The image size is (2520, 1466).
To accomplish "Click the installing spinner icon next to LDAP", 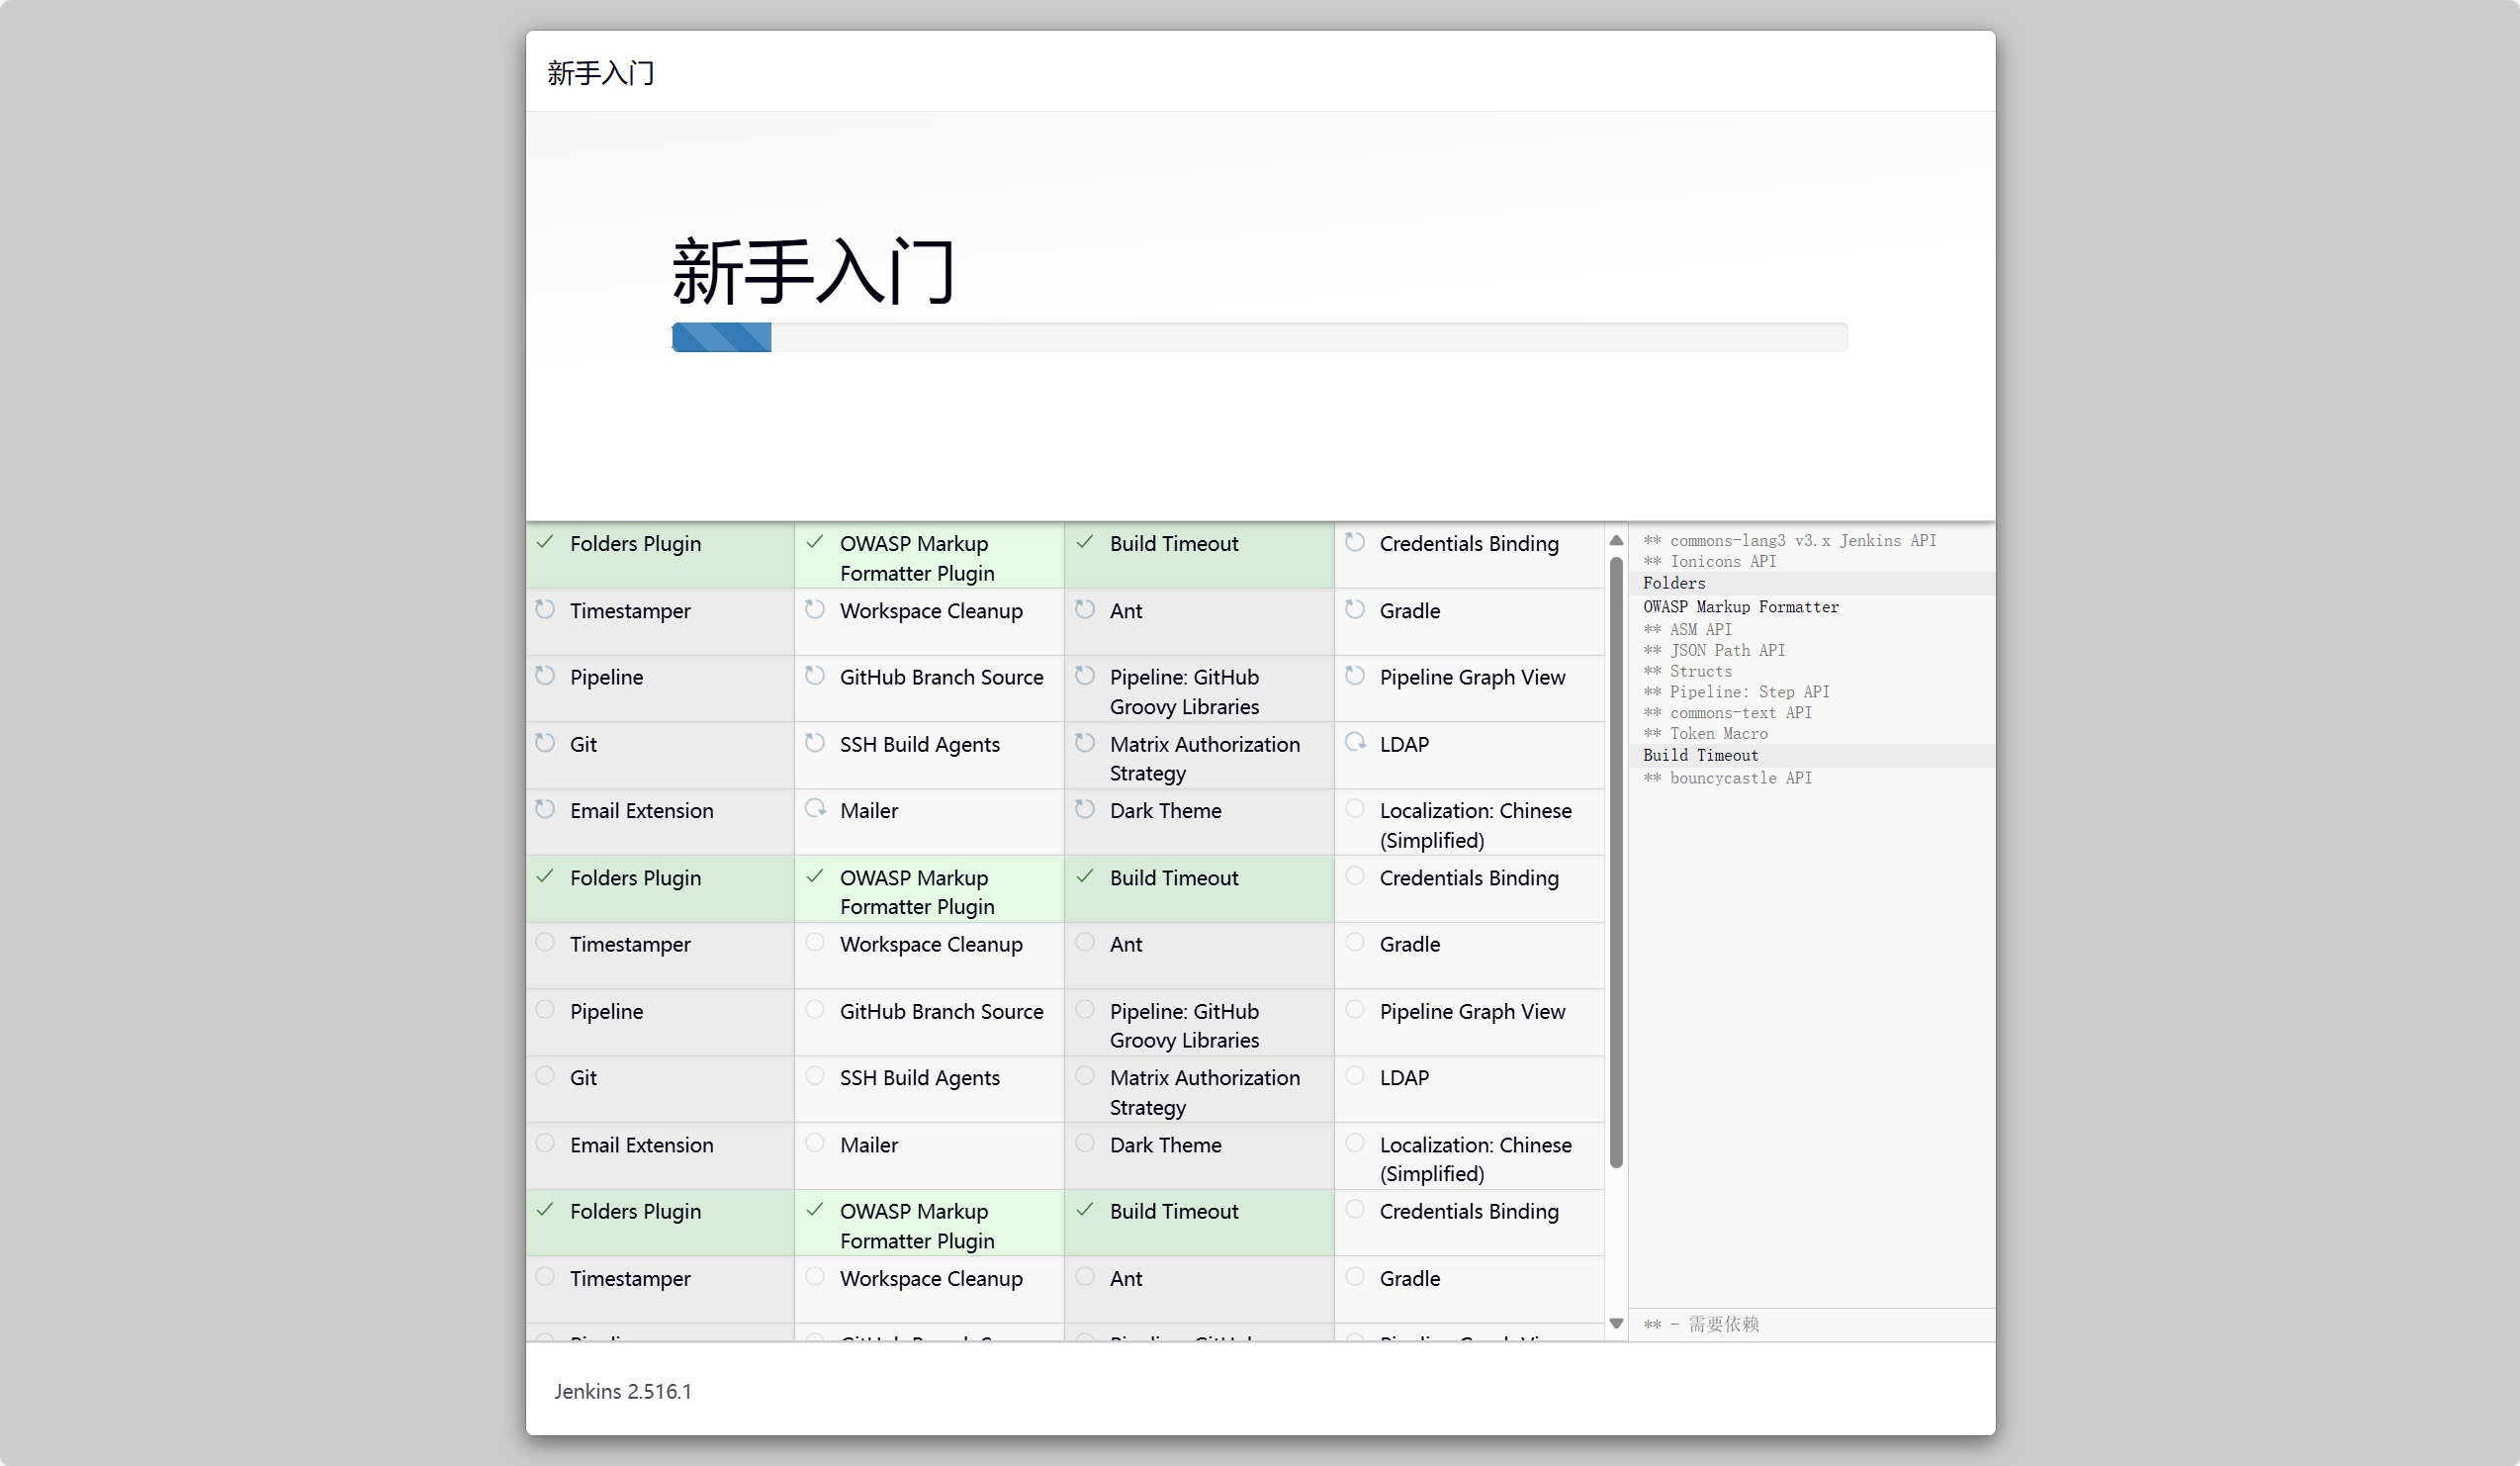I will point(1355,742).
